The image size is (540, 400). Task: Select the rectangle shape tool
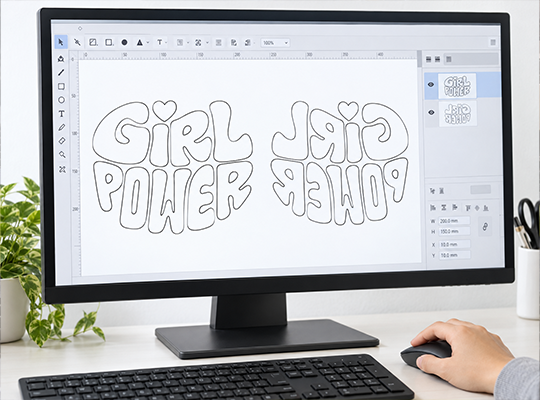pyautogui.click(x=61, y=86)
